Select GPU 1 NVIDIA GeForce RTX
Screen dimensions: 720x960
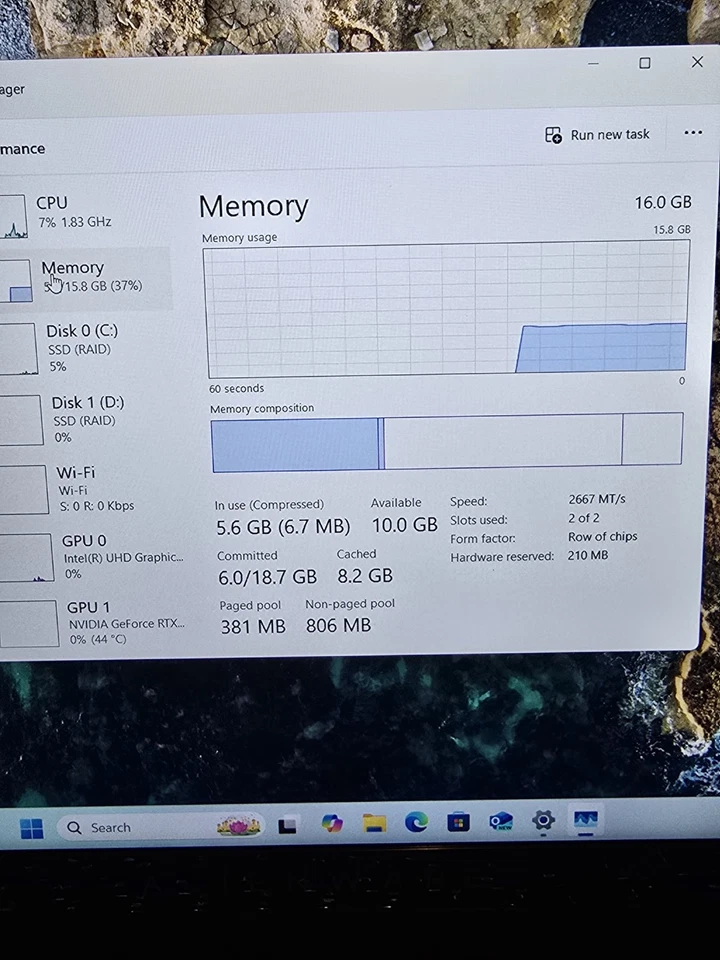[x=92, y=623]
